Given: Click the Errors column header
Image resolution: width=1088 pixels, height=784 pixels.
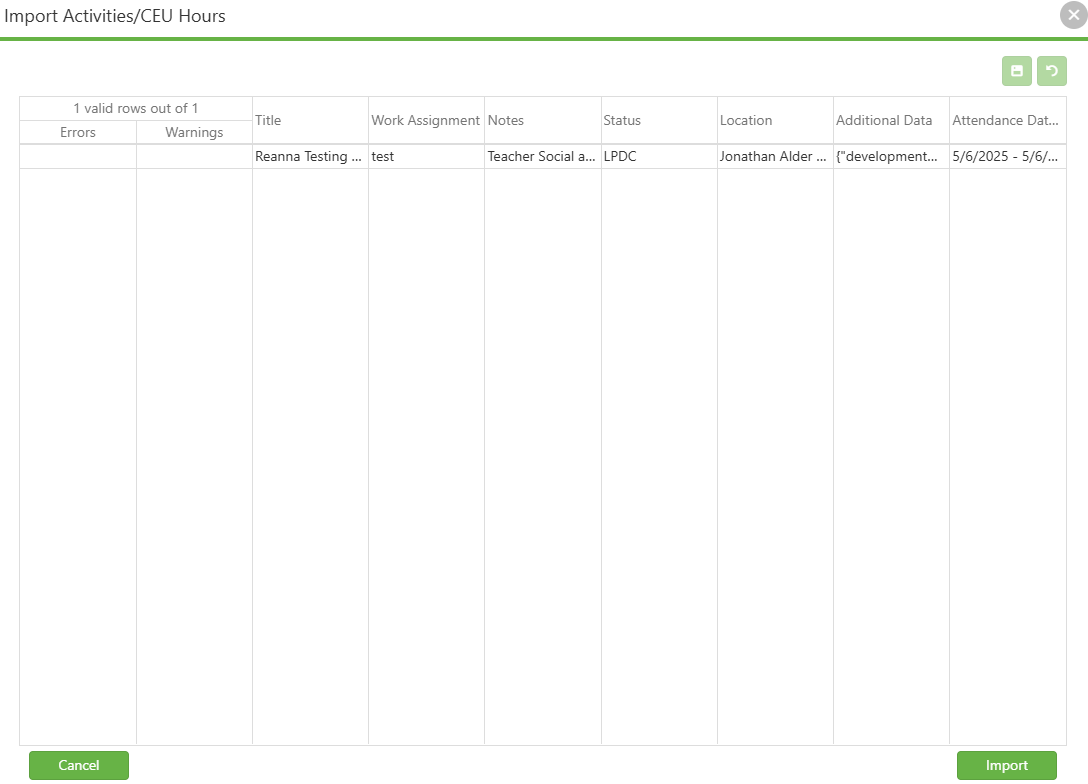Looking at the screenshot, I should [x=78, y=132].
